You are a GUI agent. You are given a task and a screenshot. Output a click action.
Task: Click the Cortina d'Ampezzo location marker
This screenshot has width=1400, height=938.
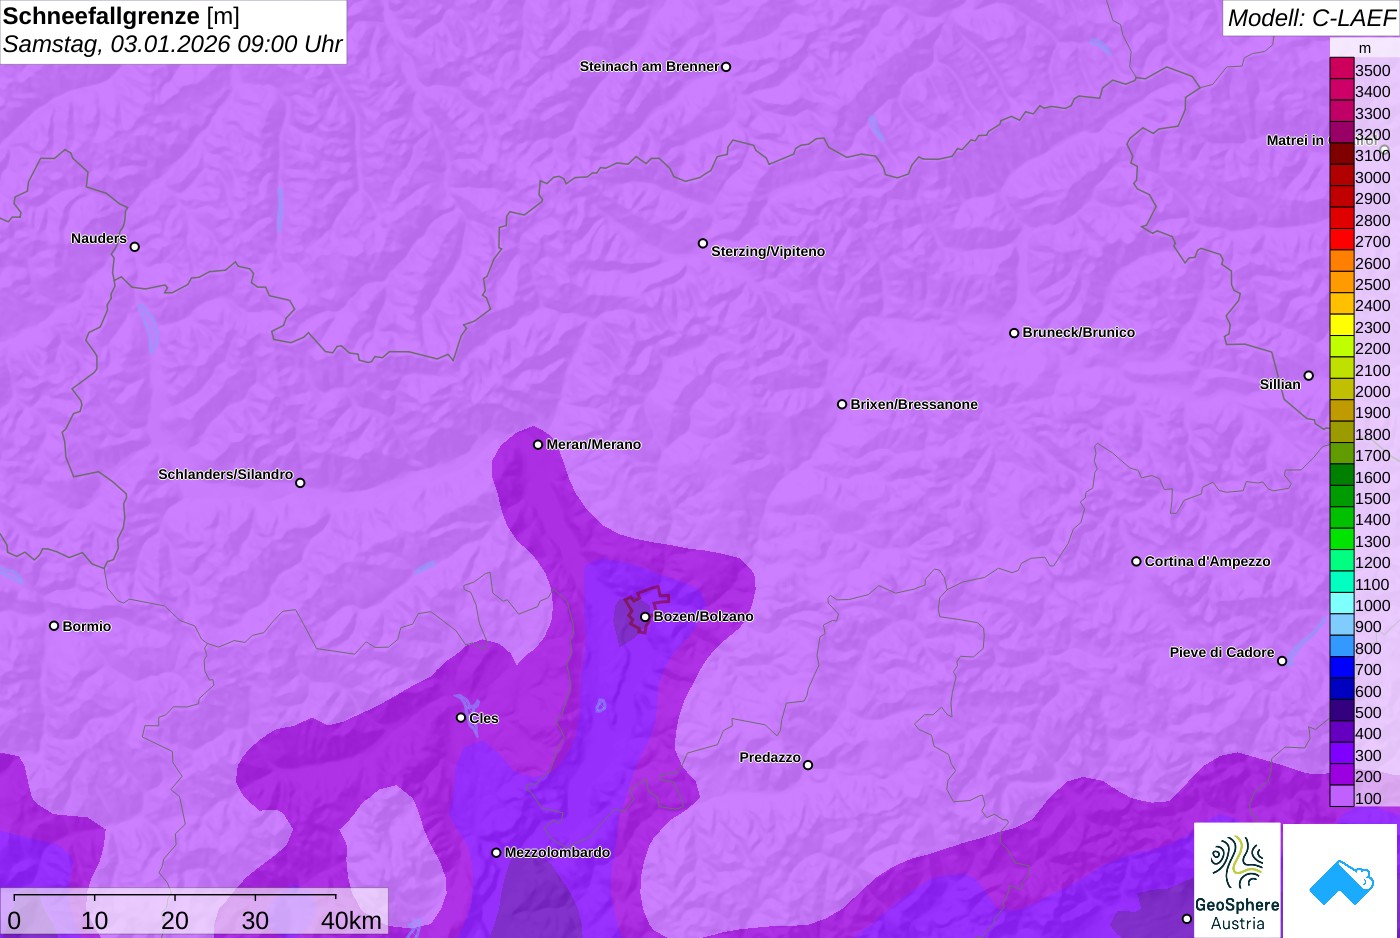point(1136,561)
